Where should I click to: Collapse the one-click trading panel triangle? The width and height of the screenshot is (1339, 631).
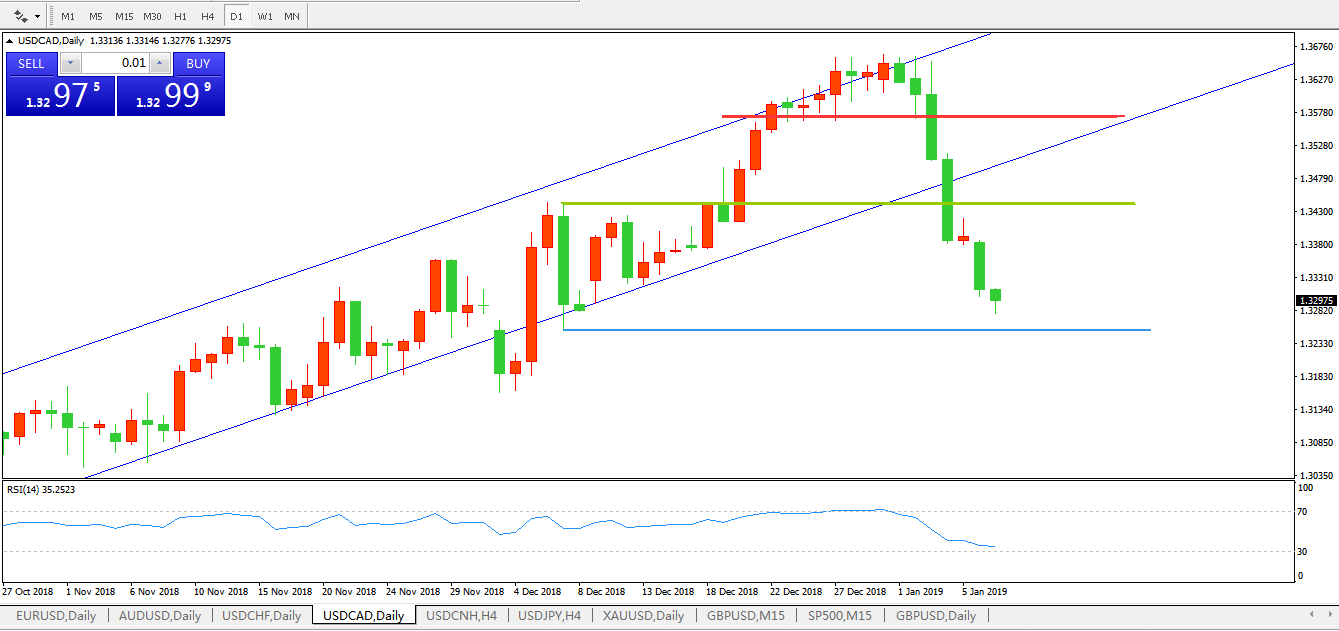coord(10,41)
